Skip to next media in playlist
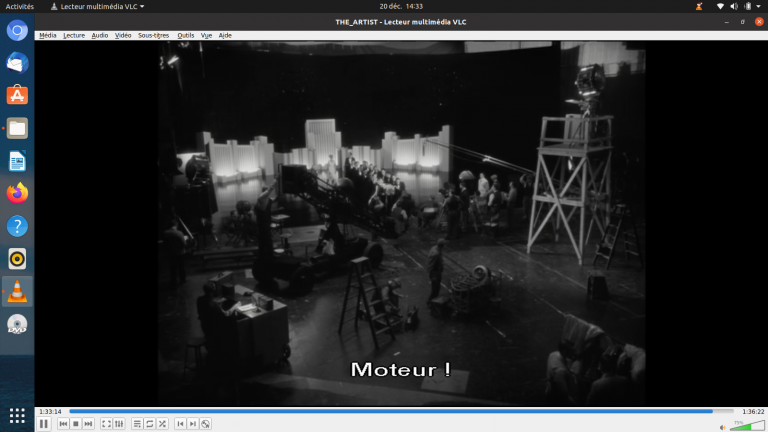Image resolution: width=768 pixels, height=432 pixels. tap(89, 424)
